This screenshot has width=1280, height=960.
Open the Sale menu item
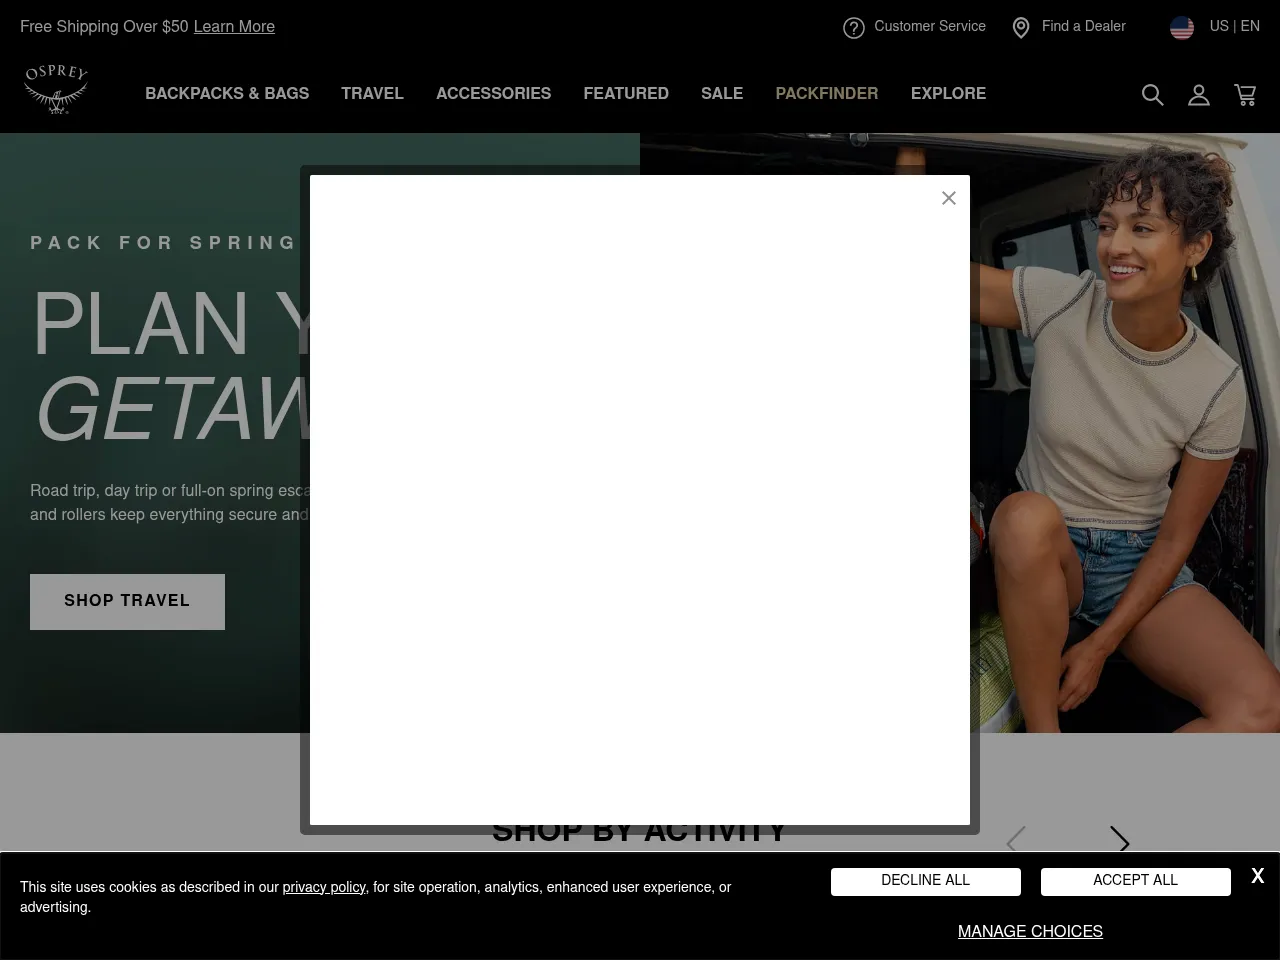tap(721, 94)
